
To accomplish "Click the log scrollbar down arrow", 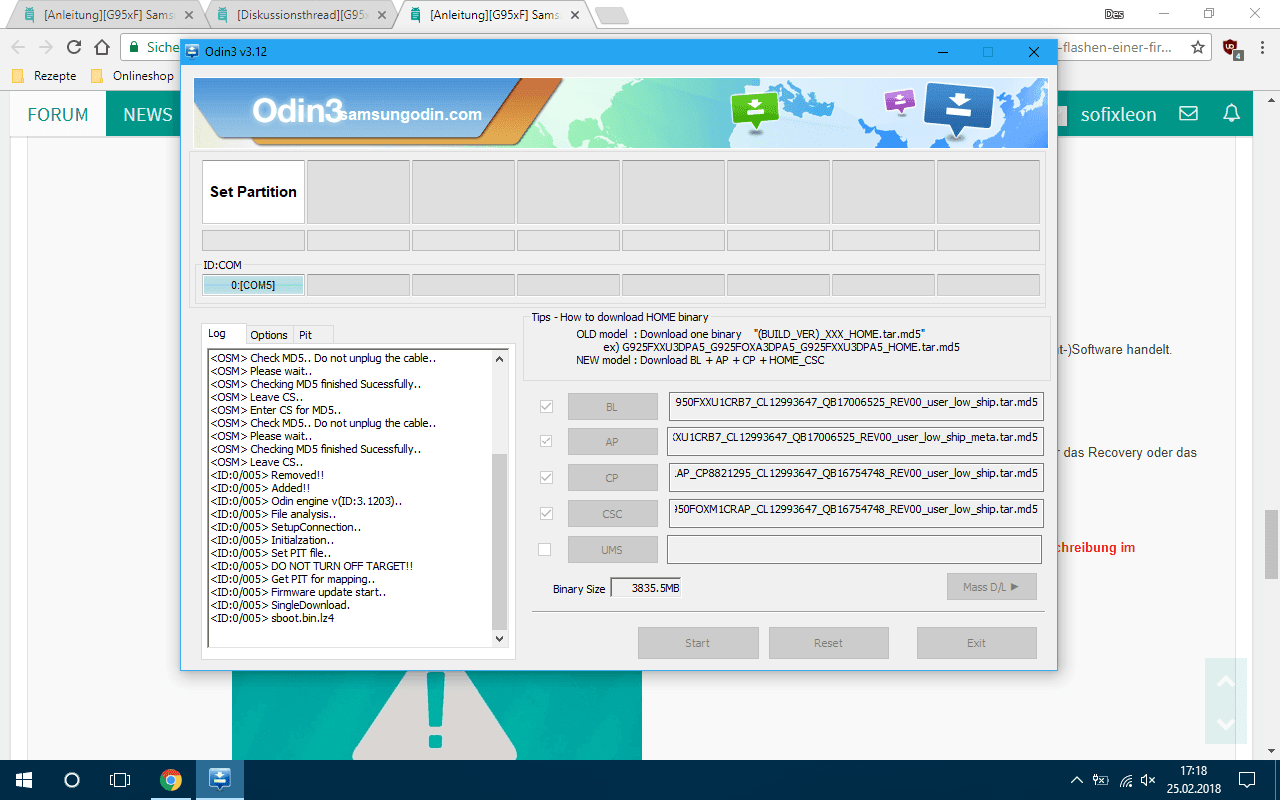I will tap(500, 638).
